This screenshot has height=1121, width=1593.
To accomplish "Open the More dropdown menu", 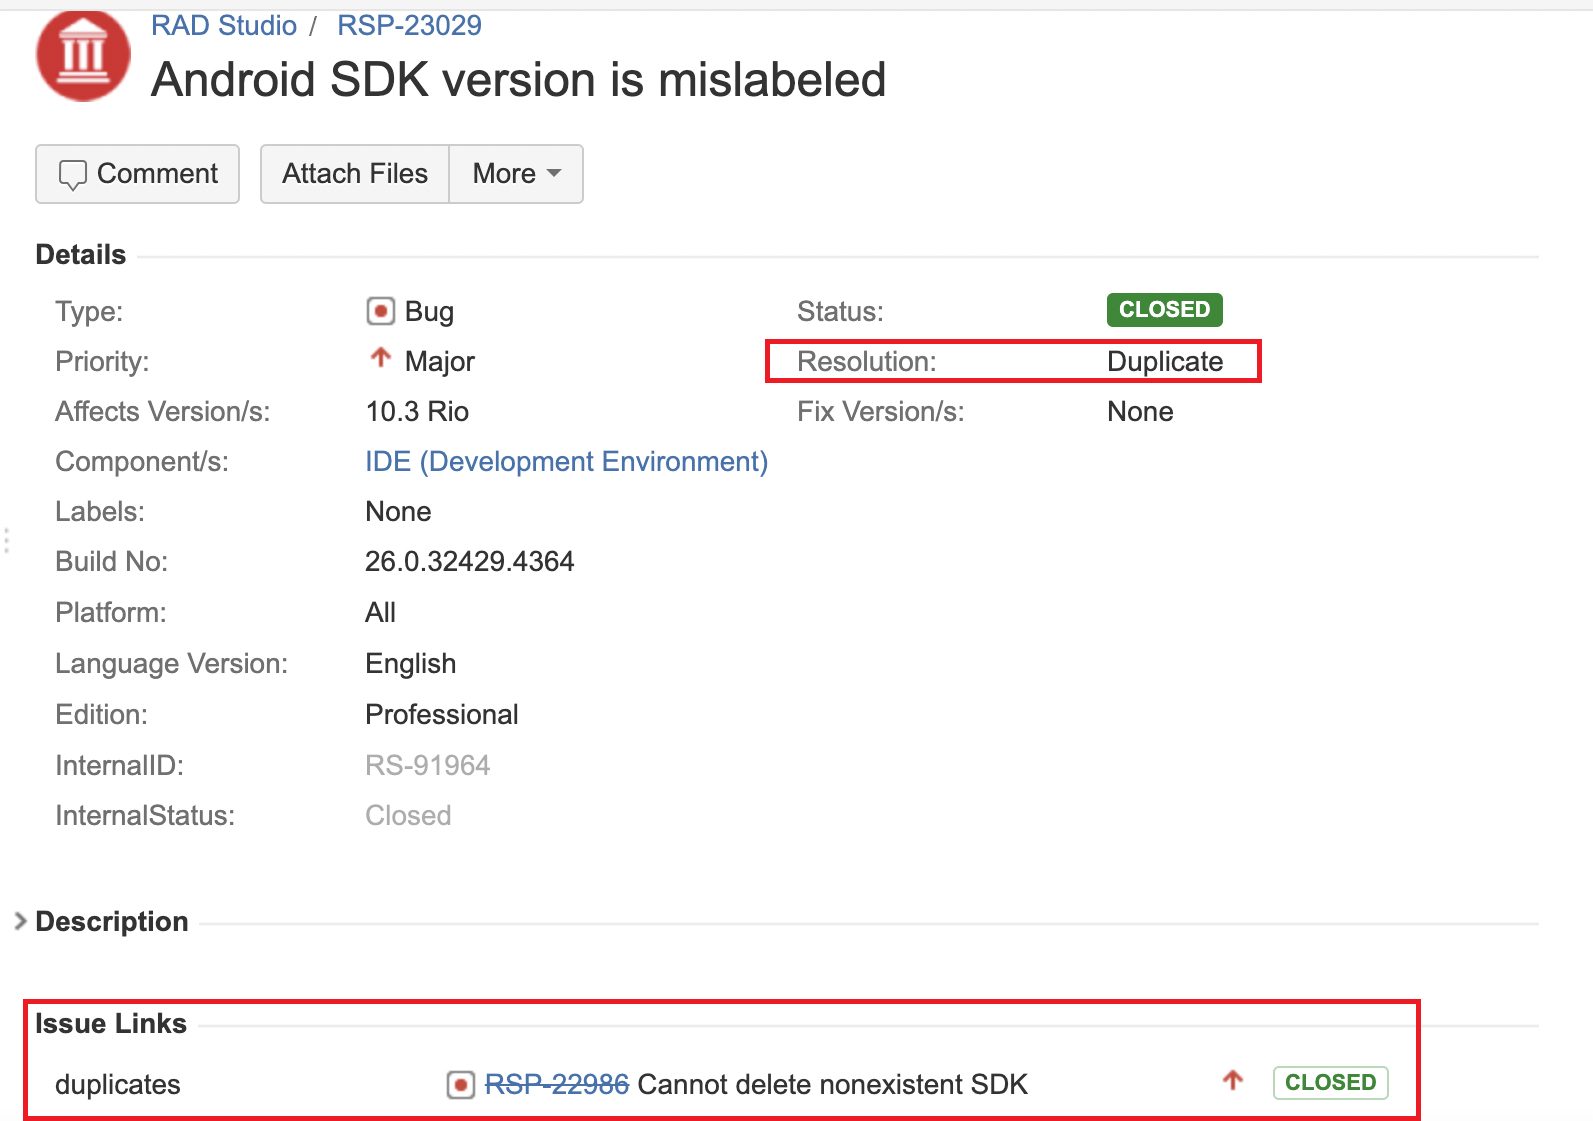I will pos(516,174).
